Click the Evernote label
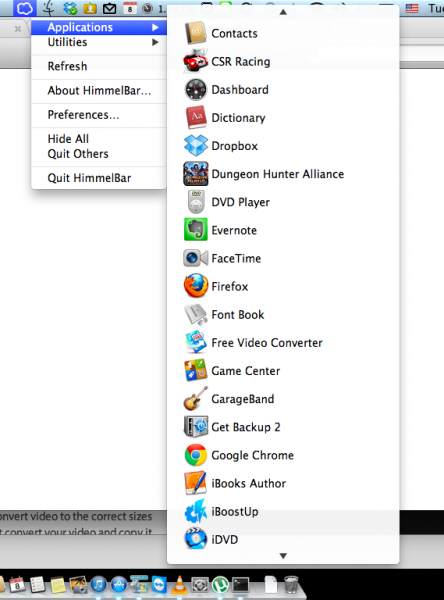444x600 pixels. 234,230
